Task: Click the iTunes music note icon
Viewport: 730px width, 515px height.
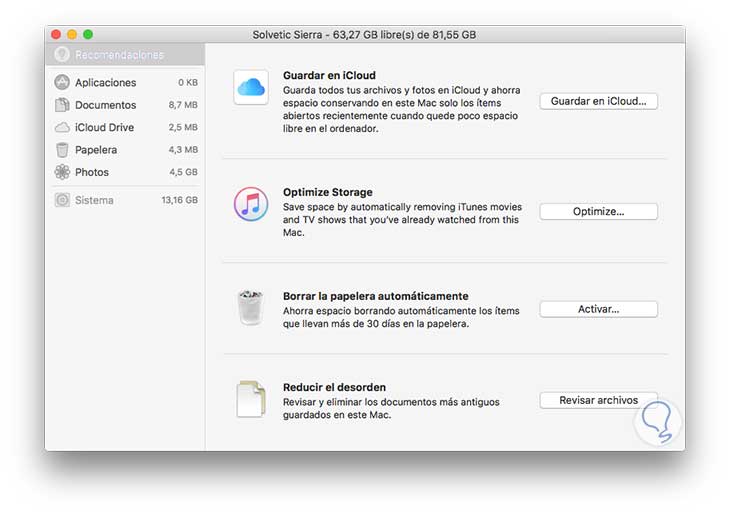Action: point(250,204)
